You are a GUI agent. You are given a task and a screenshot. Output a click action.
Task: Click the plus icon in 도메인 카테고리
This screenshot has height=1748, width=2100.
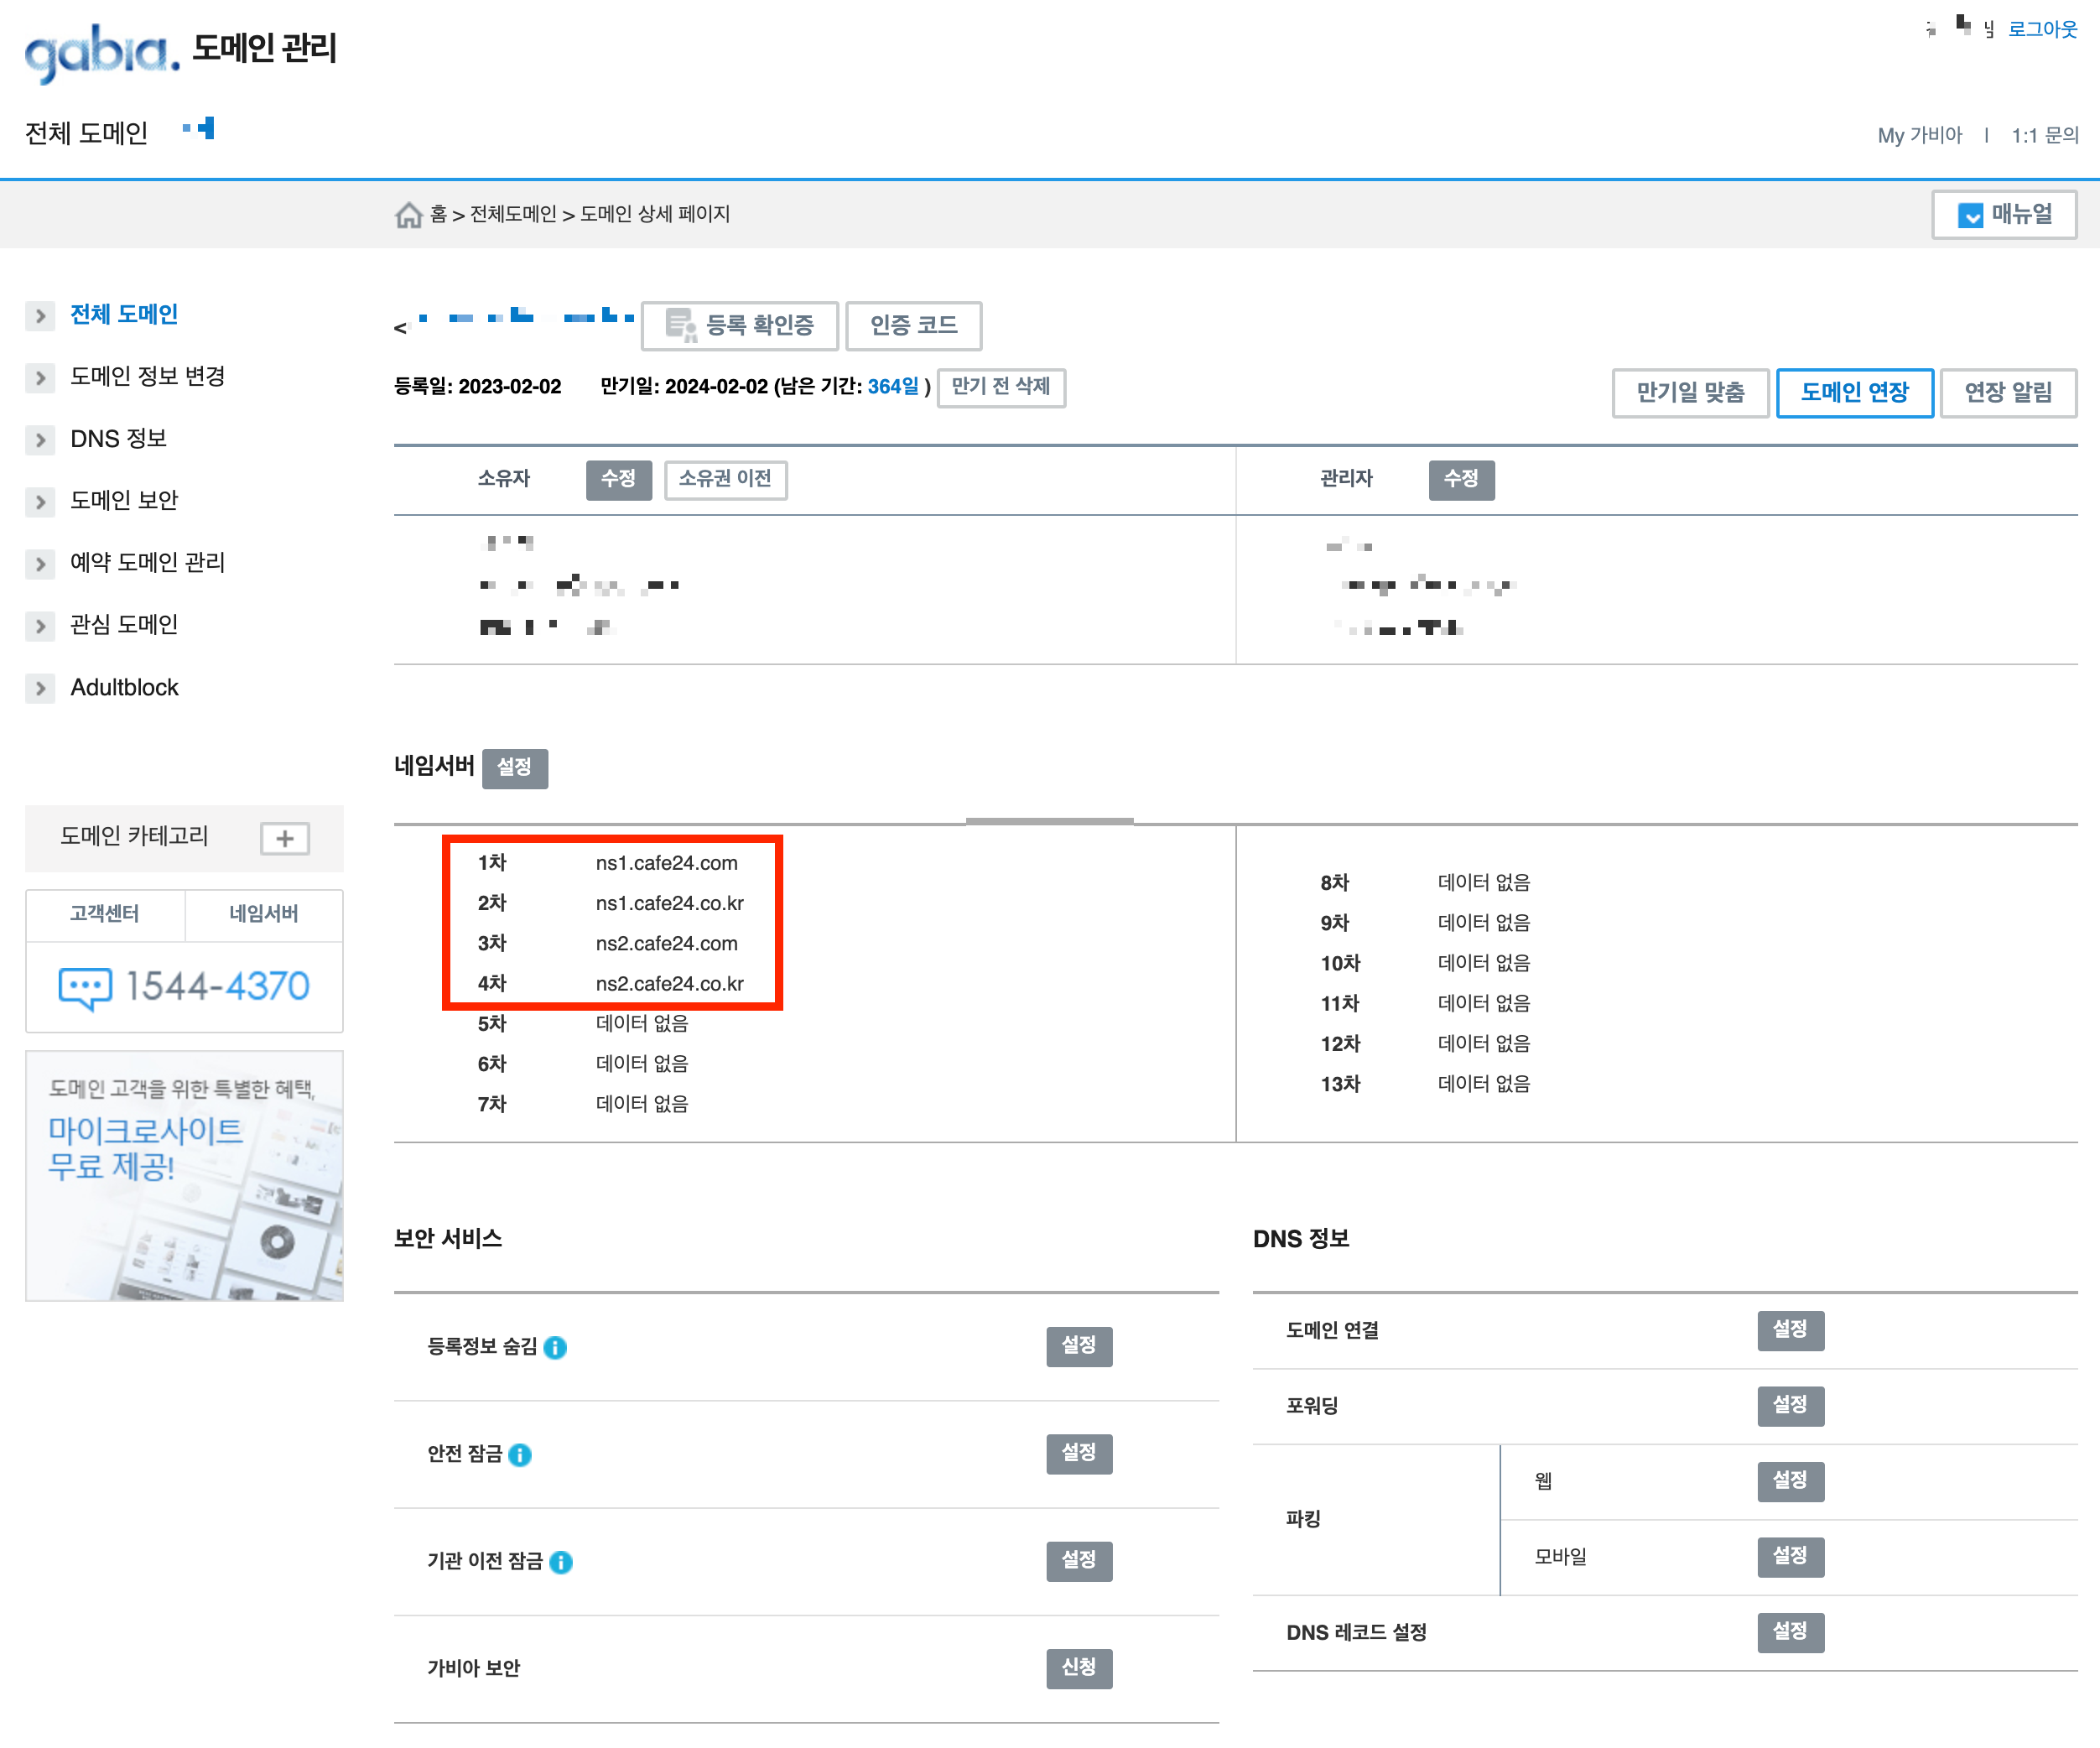285,838
